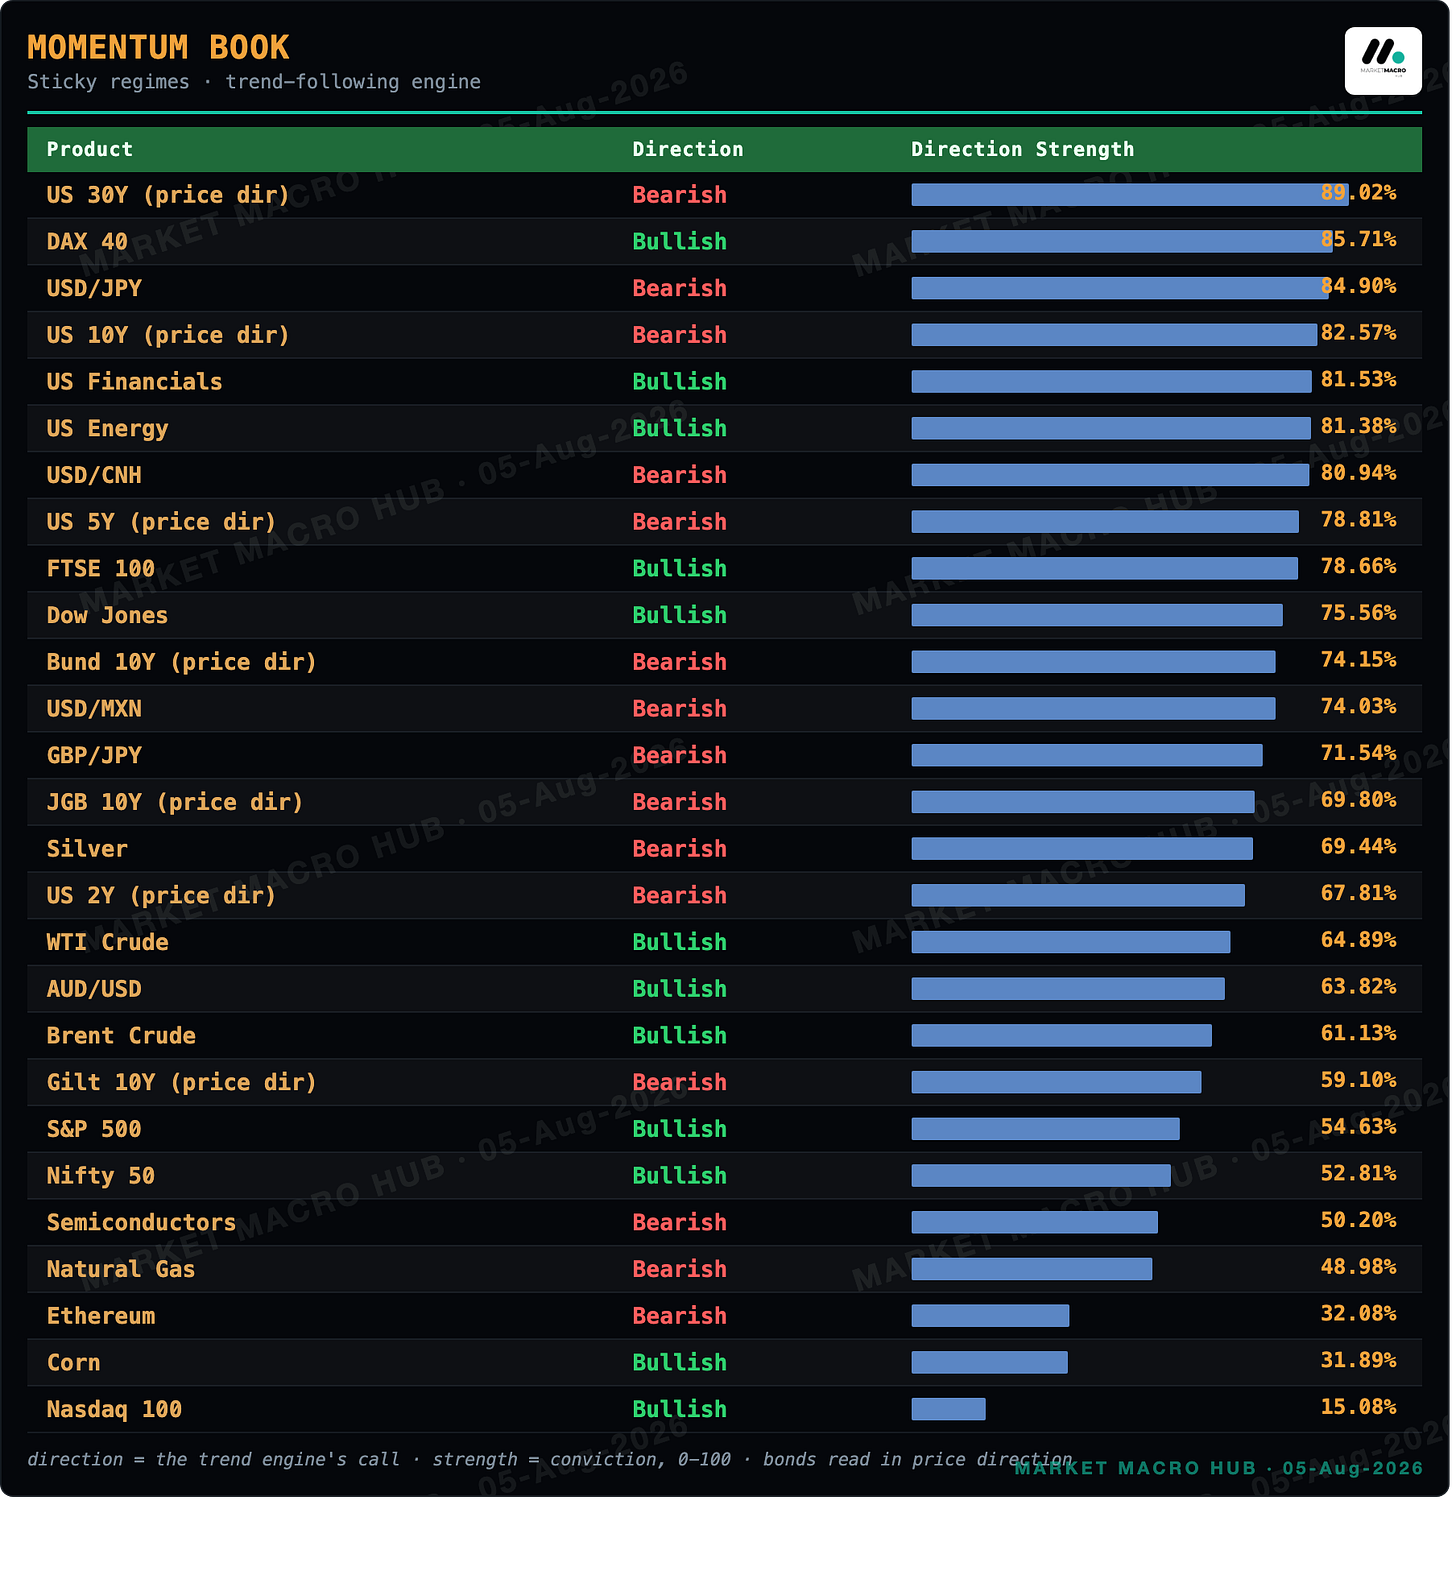Image resolution: width=1456 pixels, height=1578 pixels.
Task: Click the Bullish label for US Financials
Action: point(681,382)
